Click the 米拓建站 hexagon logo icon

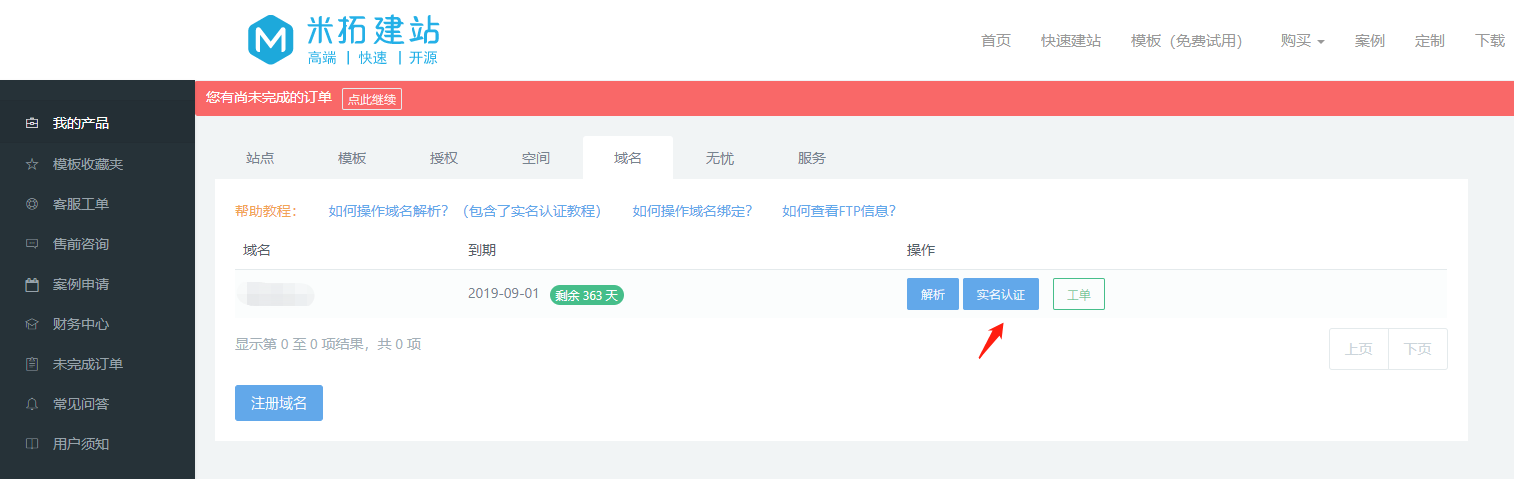(270, 39)
